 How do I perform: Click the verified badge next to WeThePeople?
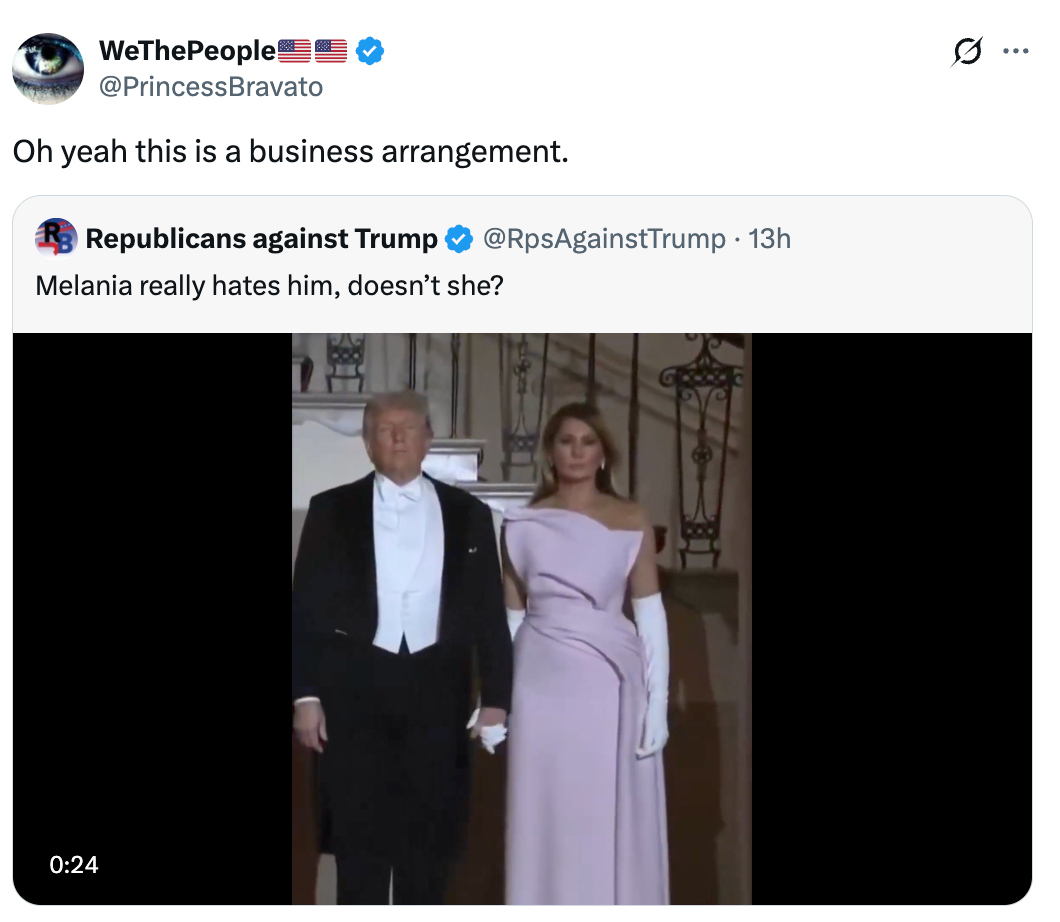(369, 50)
